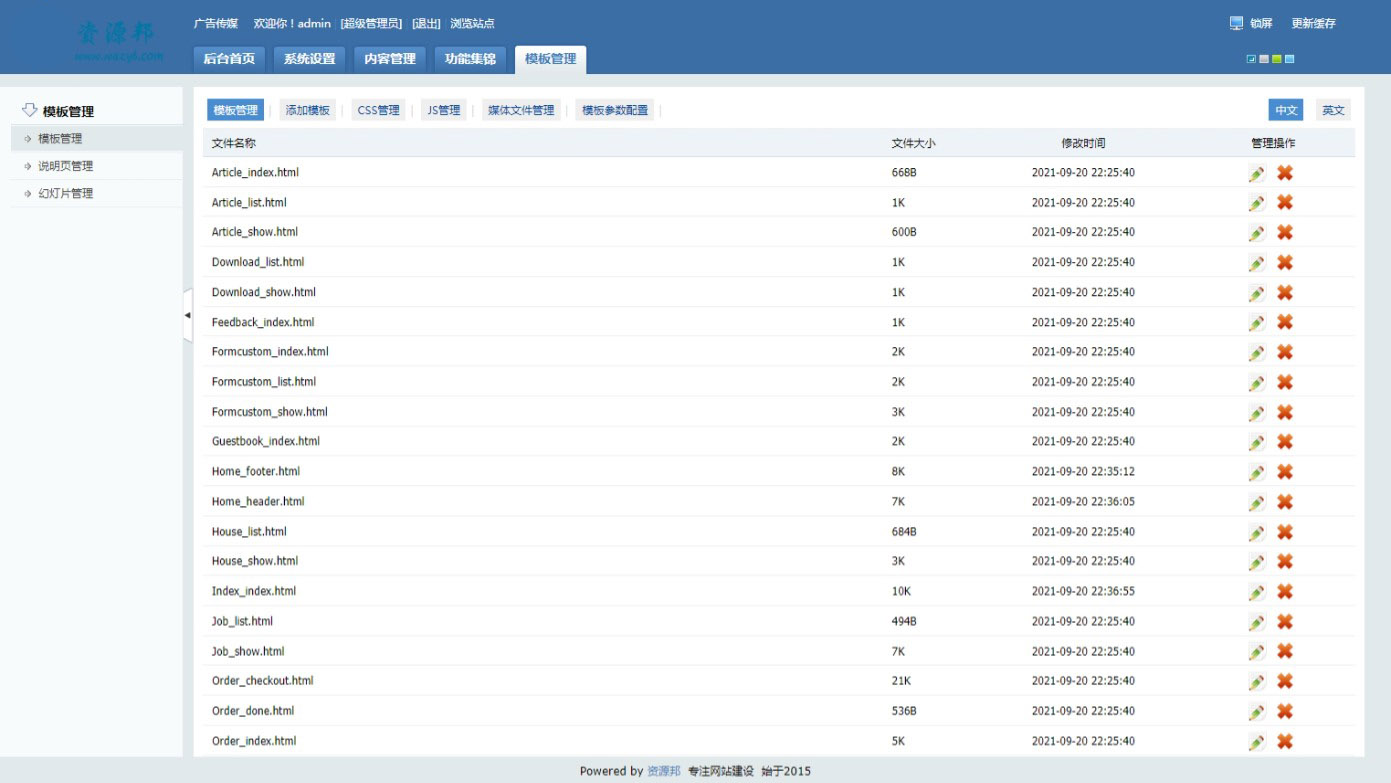Click the red X for Home_header.html

click(1285, 502)
